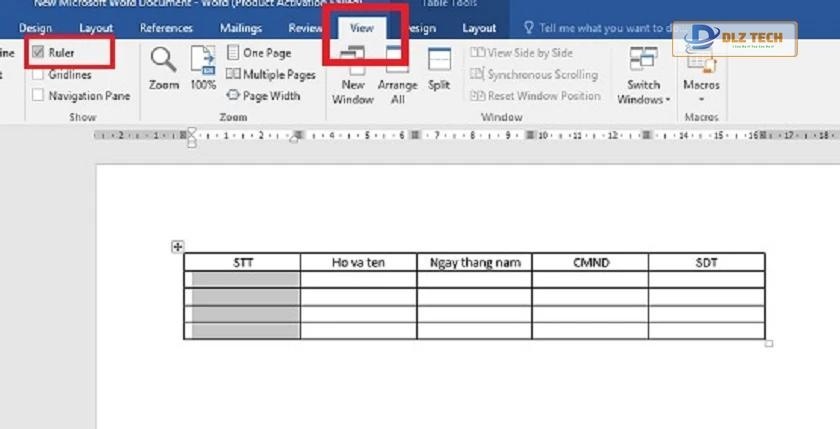Click the Tell me search box
This screenshot has width=840, height=429.
click(600, 28)
